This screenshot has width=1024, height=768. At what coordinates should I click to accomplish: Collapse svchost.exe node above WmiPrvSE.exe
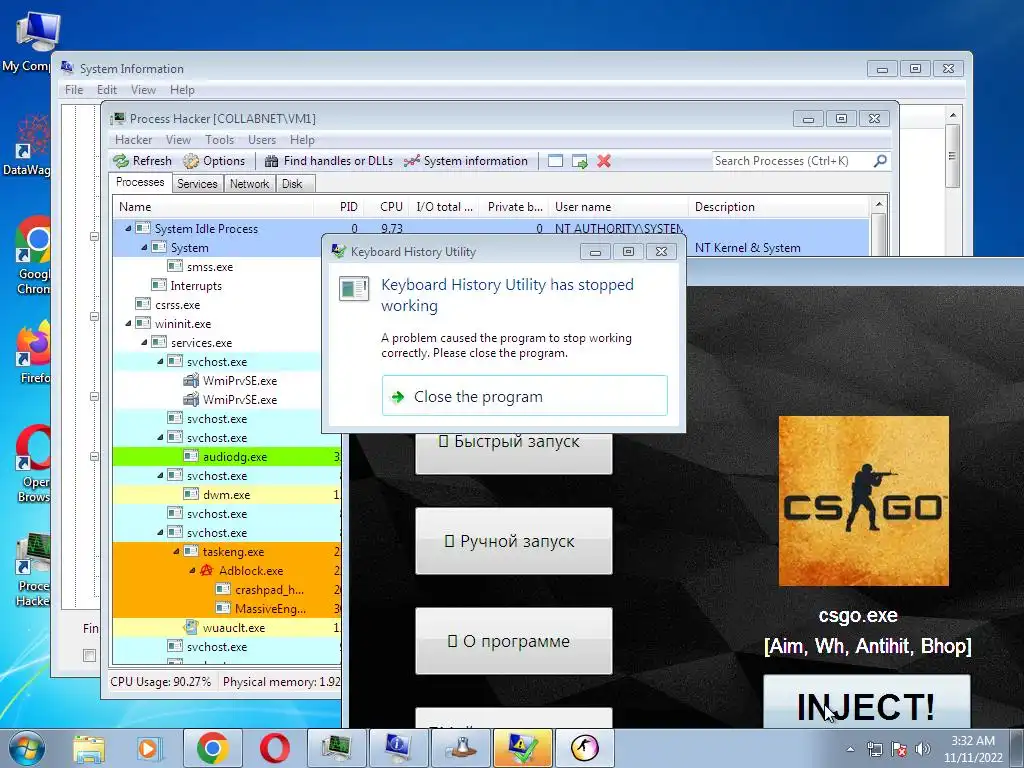pyautogui.click(x=160, y=361)
